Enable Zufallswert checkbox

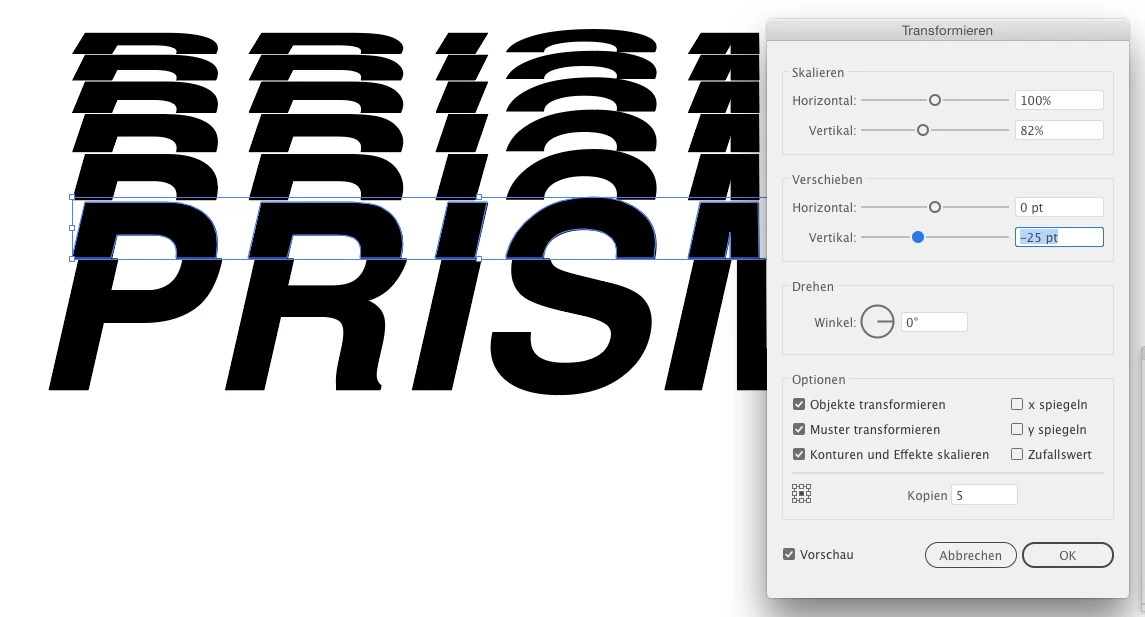(x=1016, y=454)
